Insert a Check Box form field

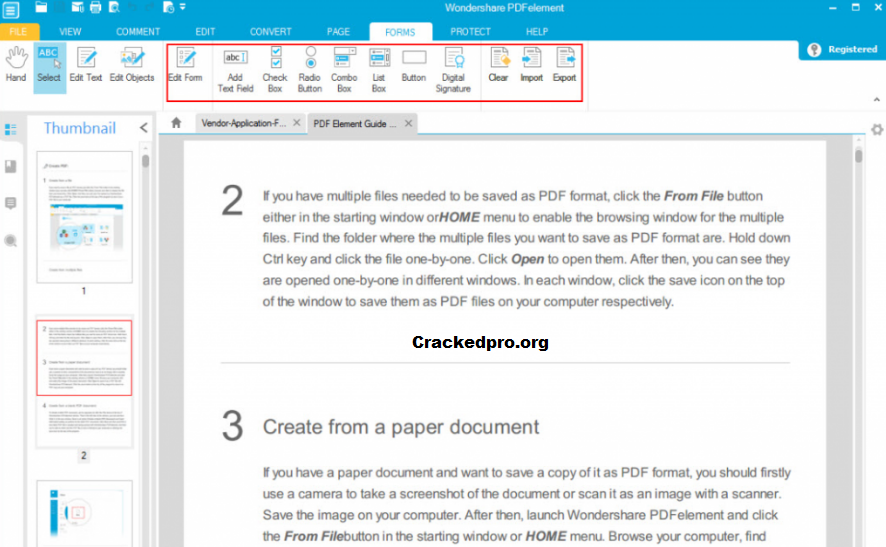coord(275,71)
